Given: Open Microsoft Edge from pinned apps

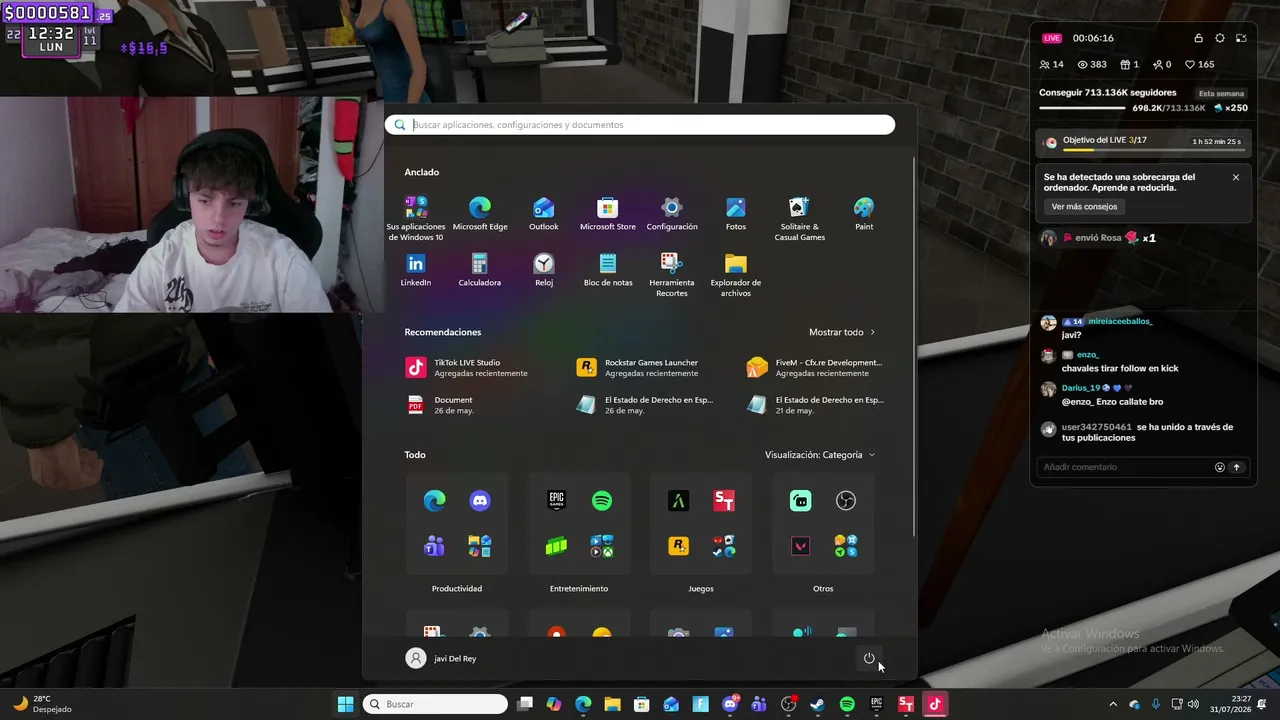Looking at the screenshot, I should click(480, 214).
